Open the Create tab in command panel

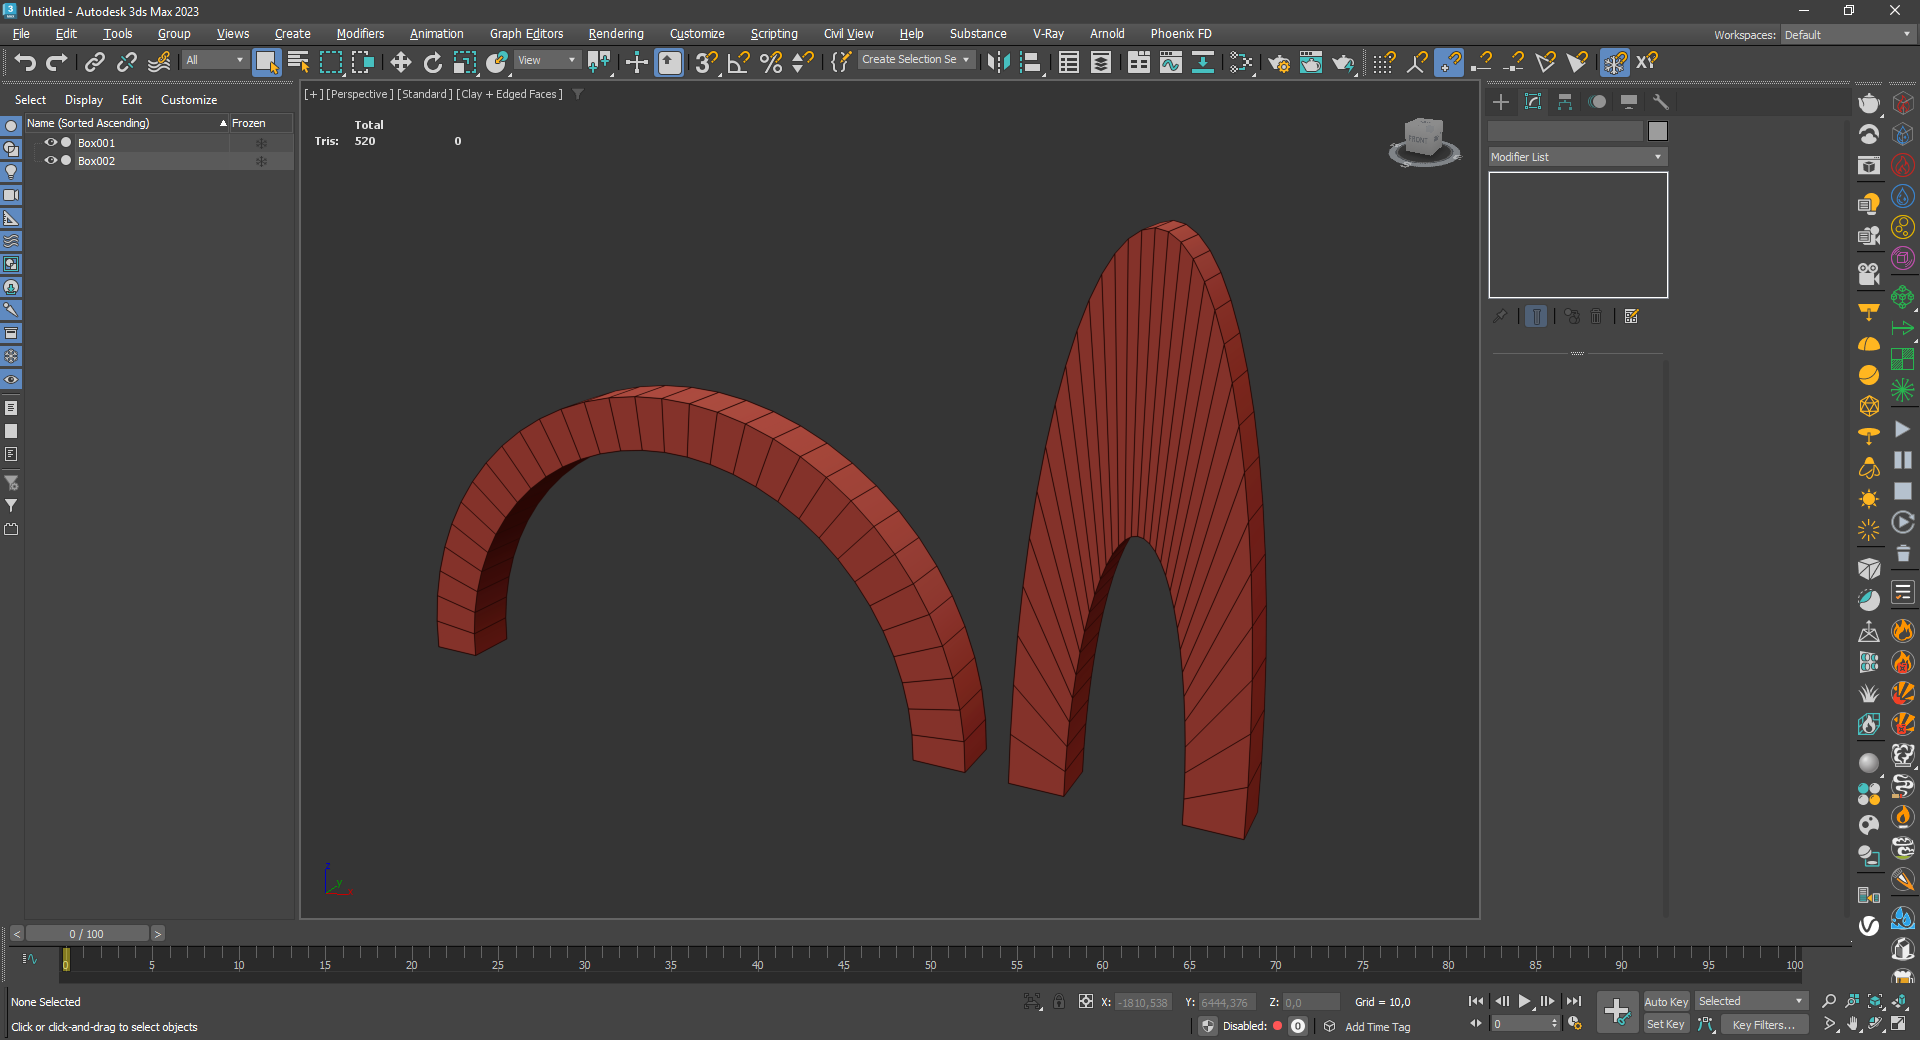click(1500, 102)
